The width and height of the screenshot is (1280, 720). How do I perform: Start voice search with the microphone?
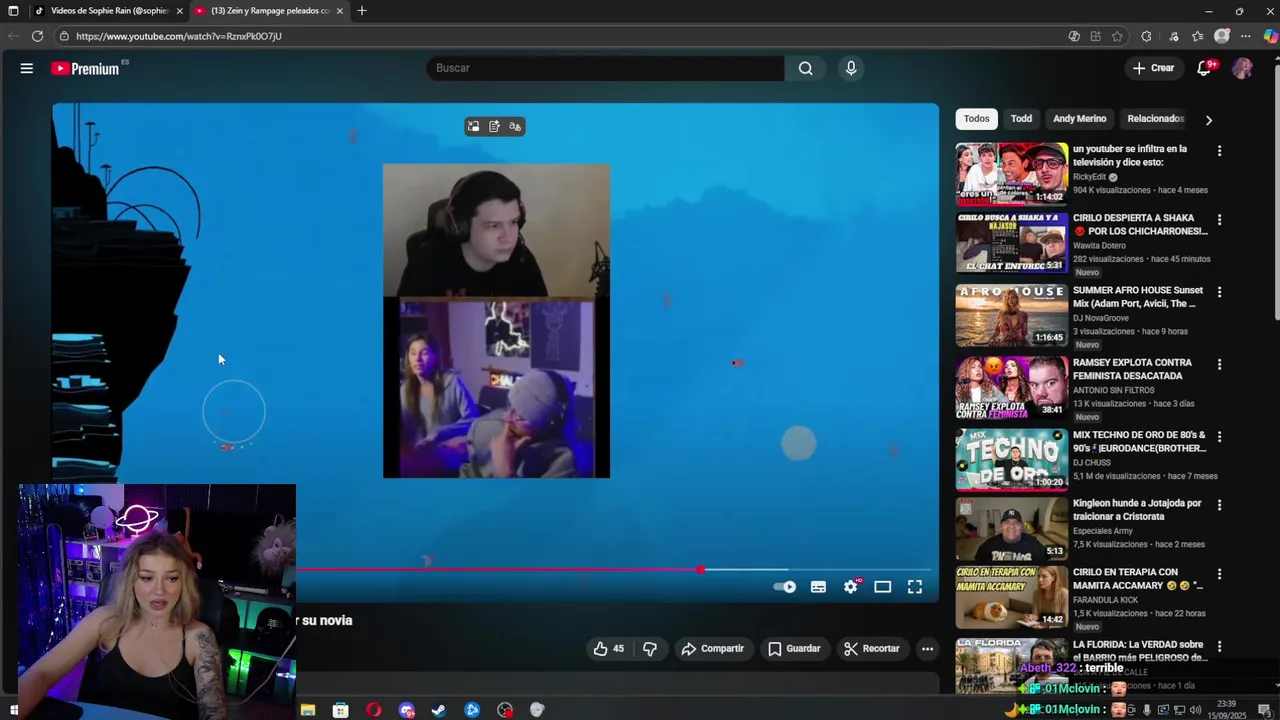click(851, 68)
